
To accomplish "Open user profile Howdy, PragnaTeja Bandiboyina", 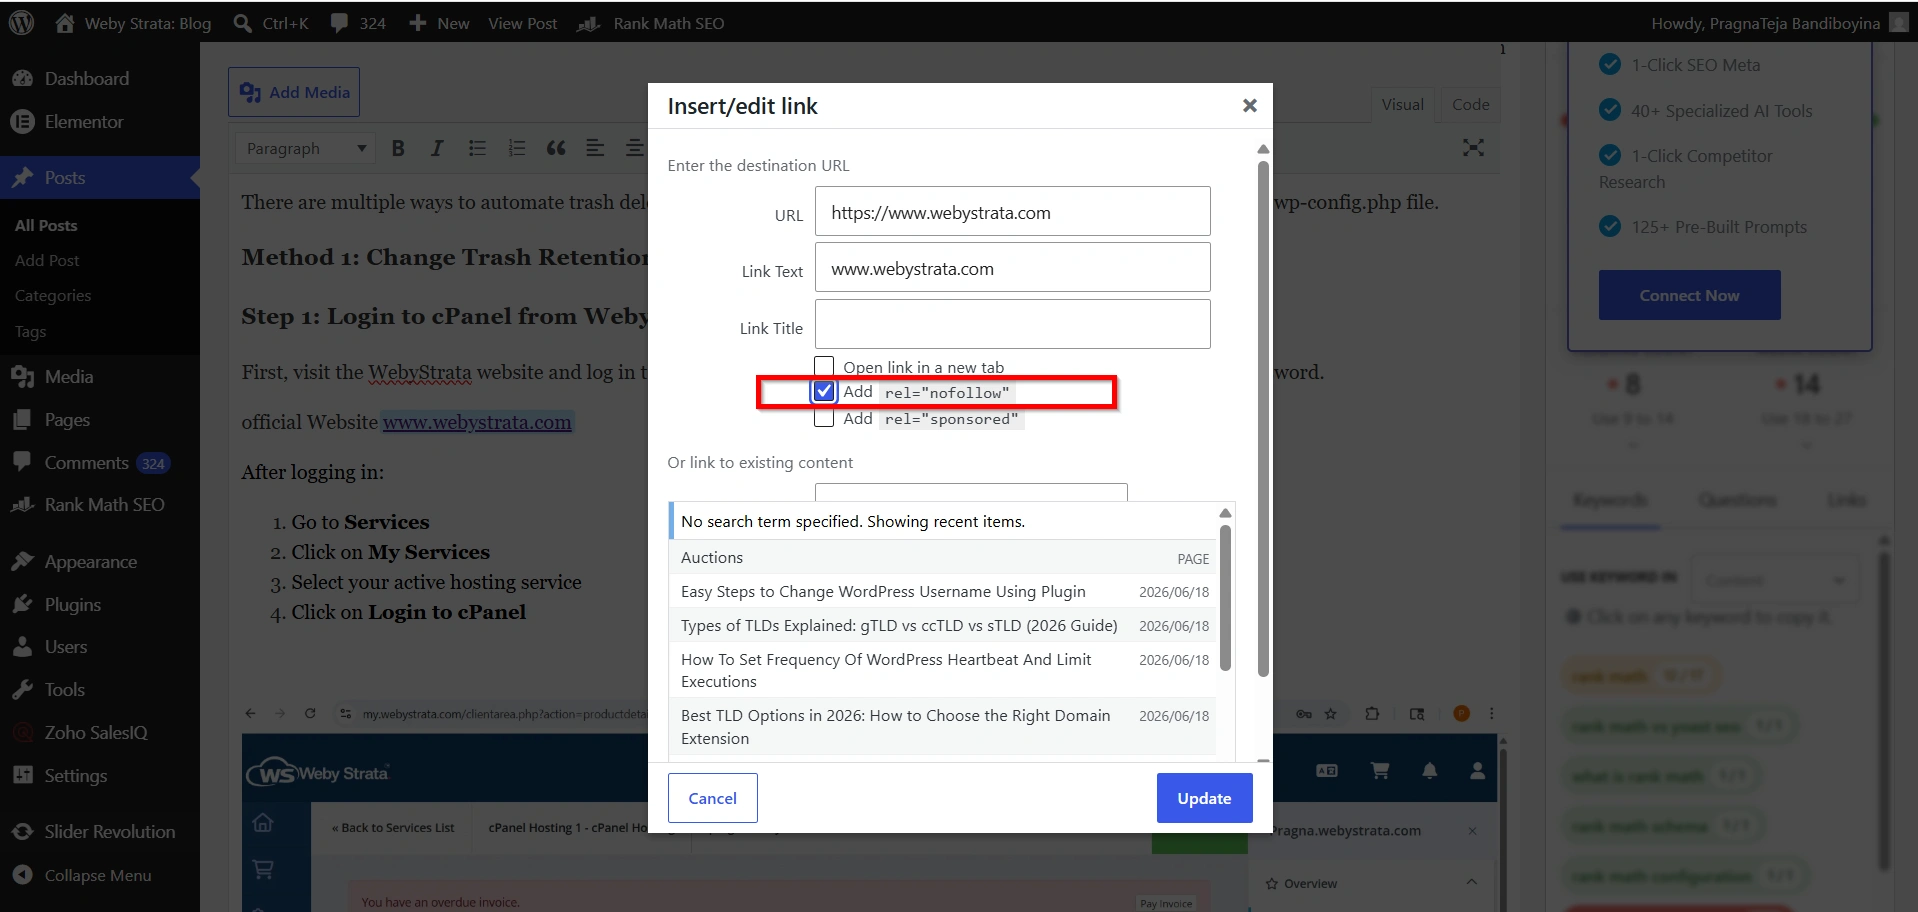I will 1779,23.
